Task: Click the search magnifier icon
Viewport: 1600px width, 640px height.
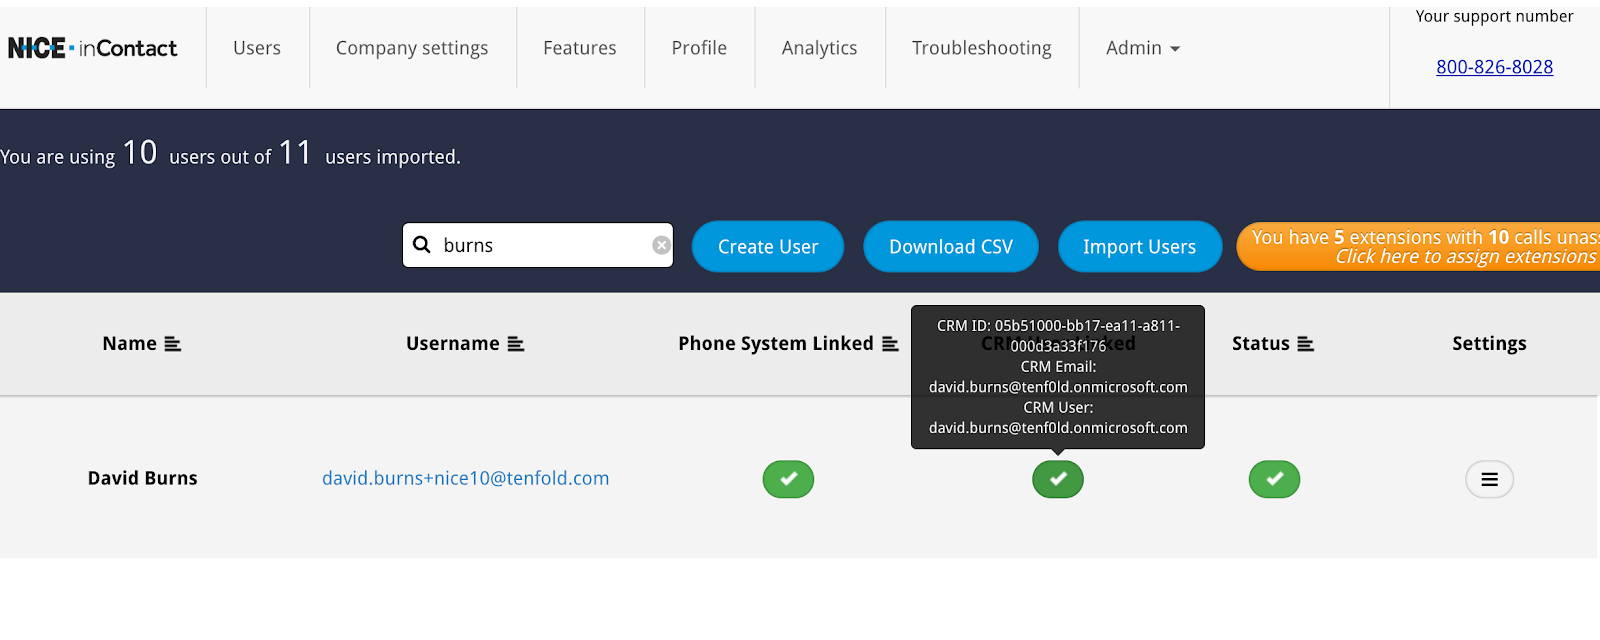Action: tap(422, 245)
